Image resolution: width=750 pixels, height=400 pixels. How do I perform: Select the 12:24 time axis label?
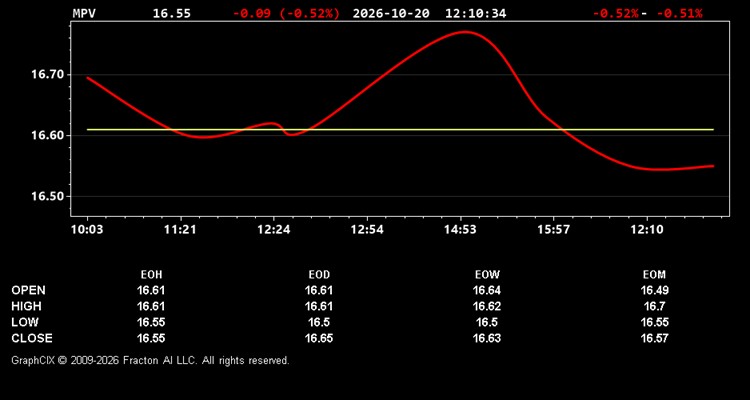(x=274, y=230)
